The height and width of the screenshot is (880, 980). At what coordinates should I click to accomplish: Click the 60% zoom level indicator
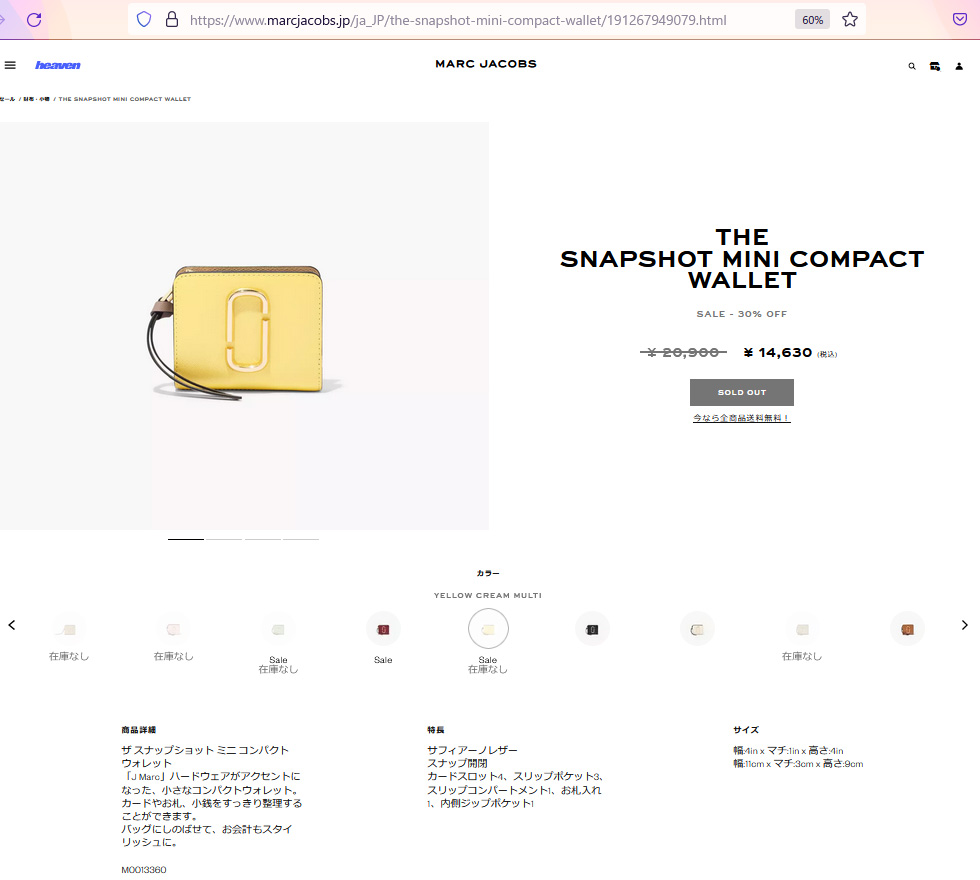tap(812, 20)
